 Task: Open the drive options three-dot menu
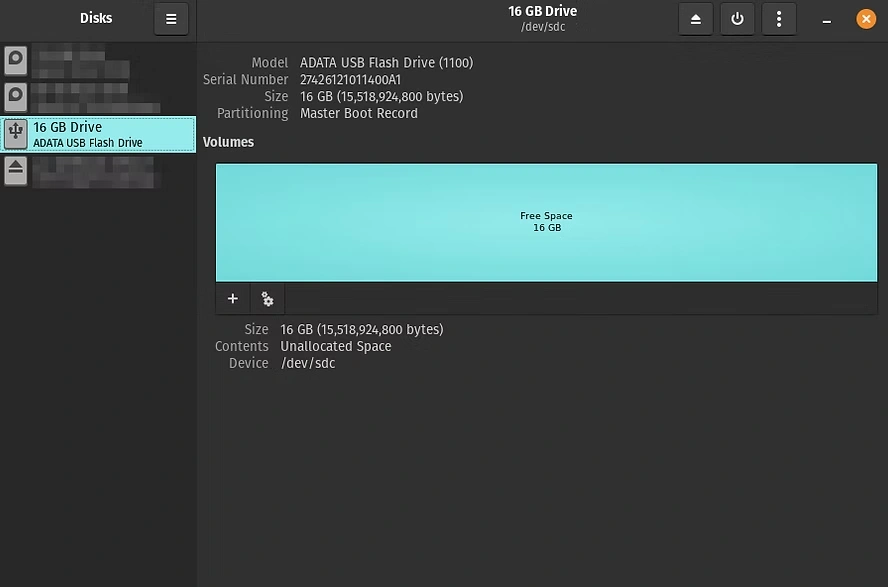[x=779, y=19]
